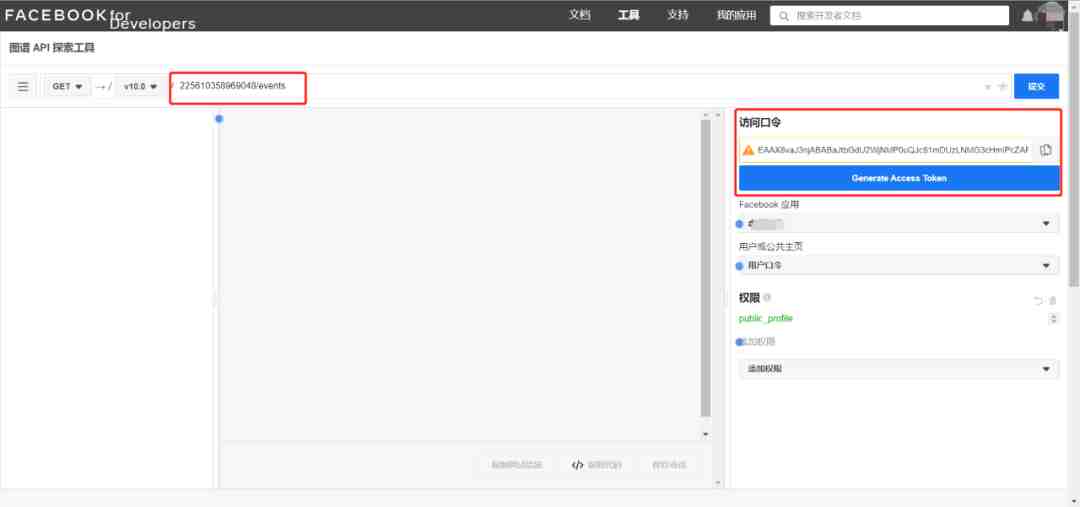Click the plus icon in the query bar
This screenshot has width=1080, height=507.
(x=1002, y=87)
